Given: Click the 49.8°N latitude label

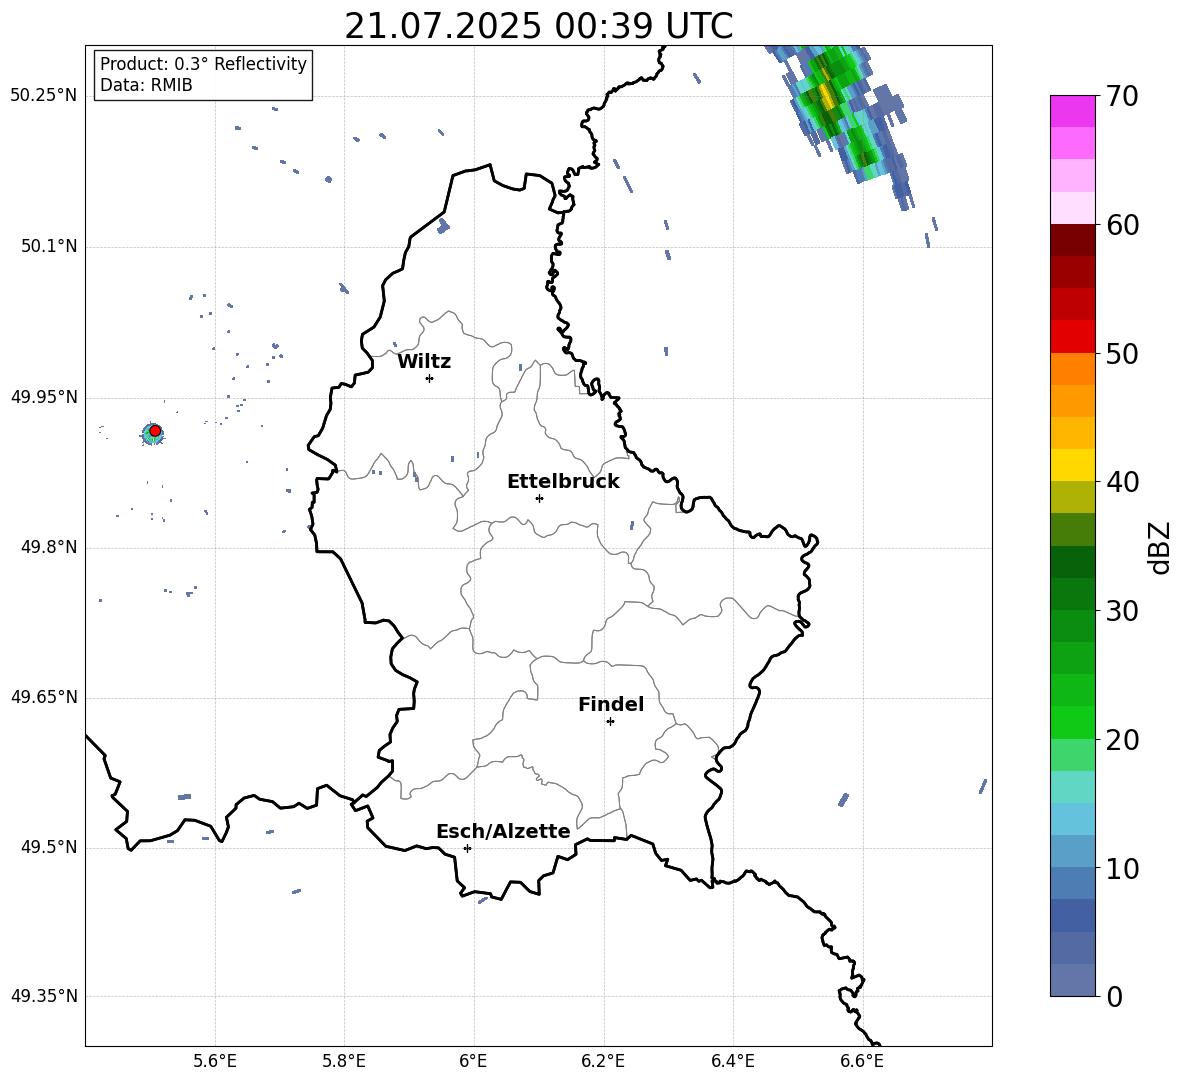Looking at the screenshot, I should [49, 547].
